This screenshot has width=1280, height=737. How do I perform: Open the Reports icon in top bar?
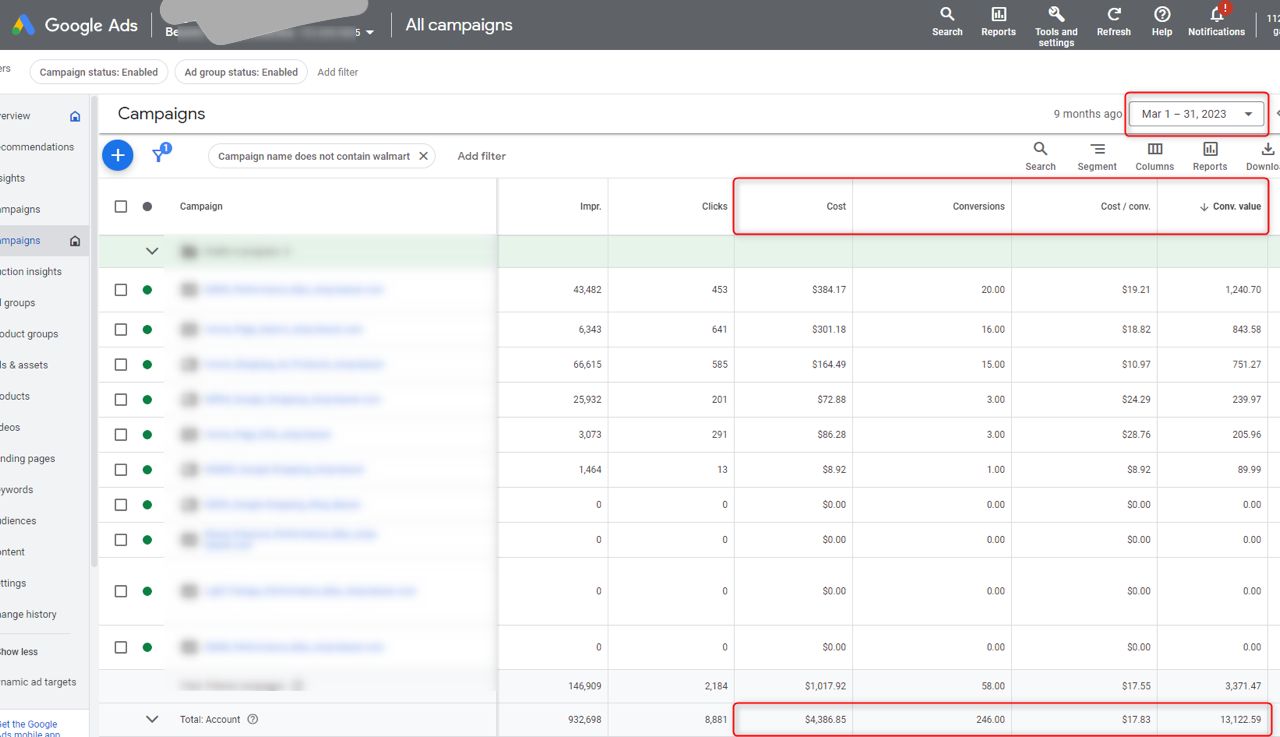[998, 15]
